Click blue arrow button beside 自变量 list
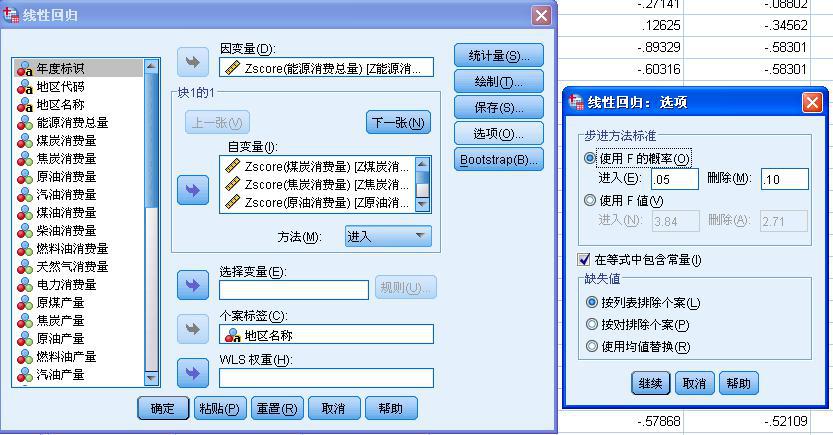 point(193,190)
